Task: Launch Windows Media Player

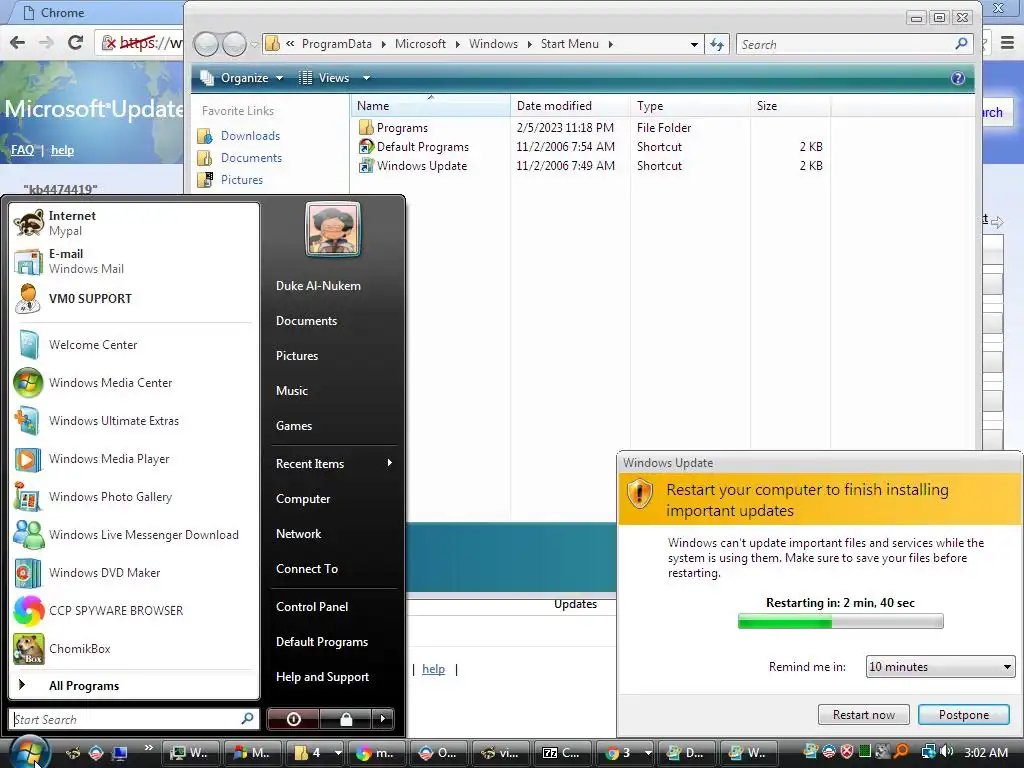Action: (x=134, y=458)
